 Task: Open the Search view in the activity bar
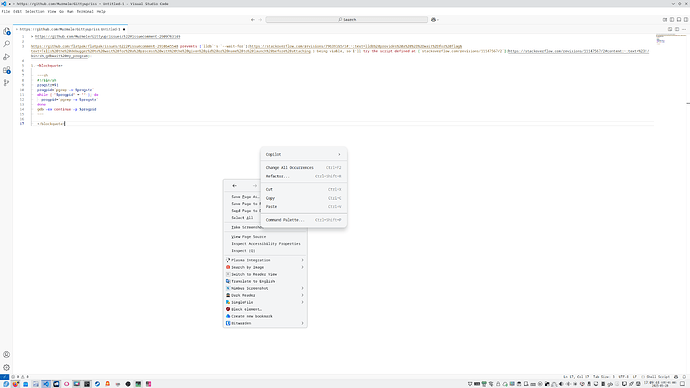(x=7, y=44)
